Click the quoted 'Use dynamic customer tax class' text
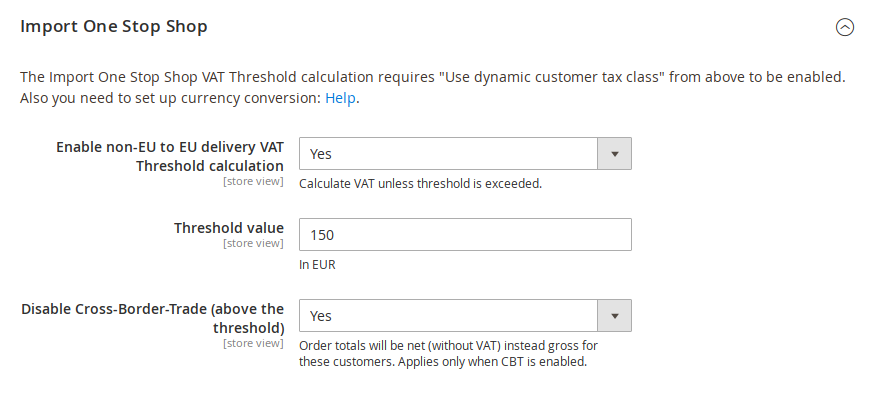 (x=552, y=77)
